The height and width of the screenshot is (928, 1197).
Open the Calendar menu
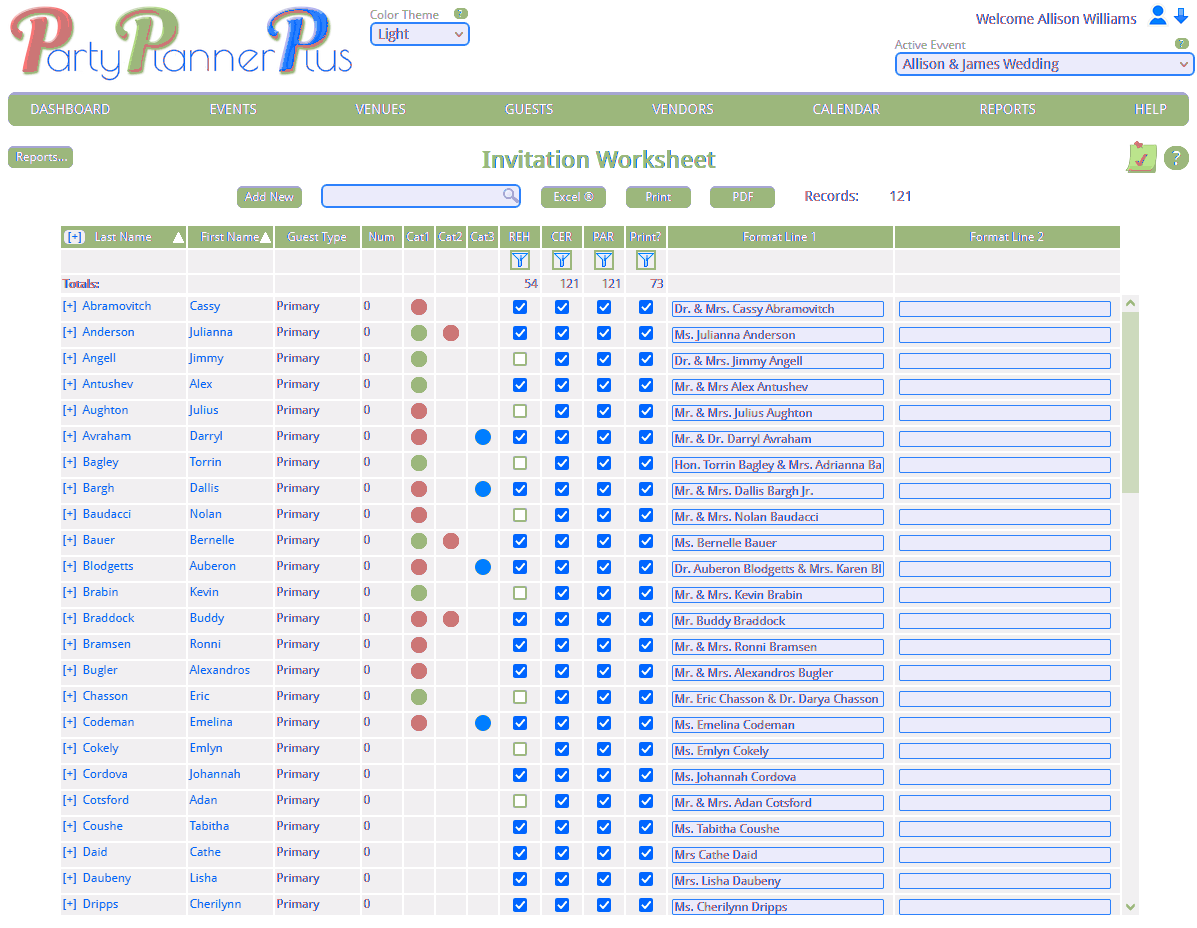pos(846,109)
